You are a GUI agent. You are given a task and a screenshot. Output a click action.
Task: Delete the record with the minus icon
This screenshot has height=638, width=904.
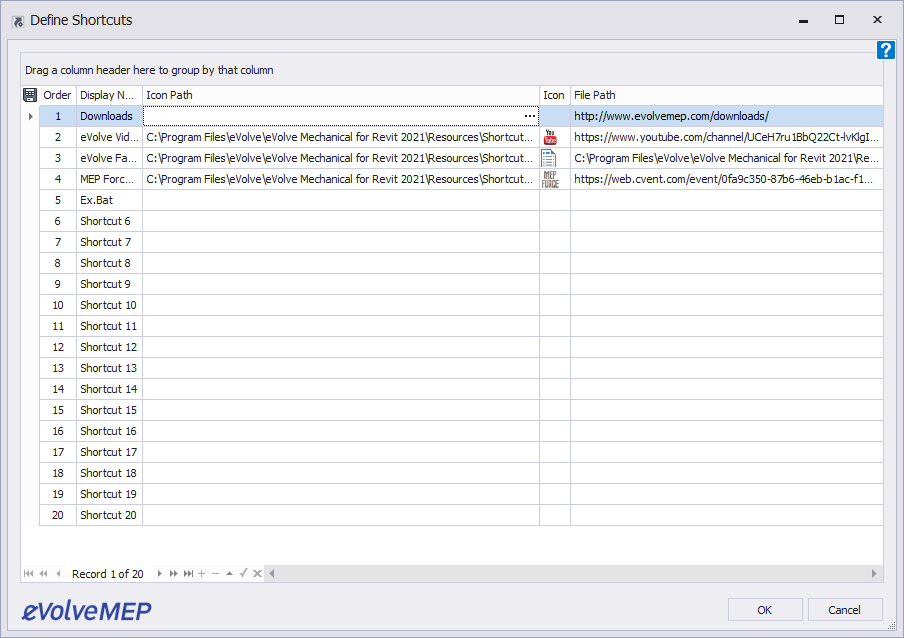click(x=215, y=573)
